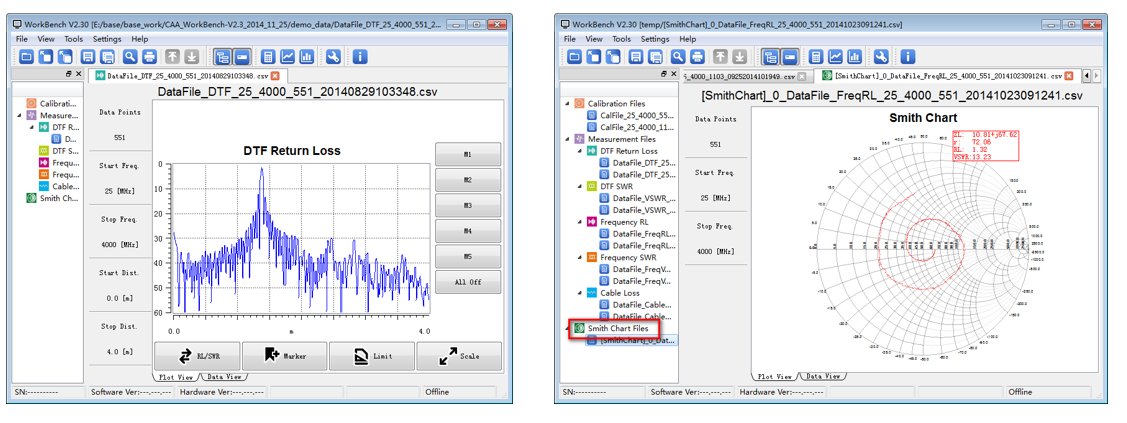This screenshot has height=423, width=1127.
Task: Collapse Cable Loss node in Smith Chart window
Action: [x=579, y=293]
